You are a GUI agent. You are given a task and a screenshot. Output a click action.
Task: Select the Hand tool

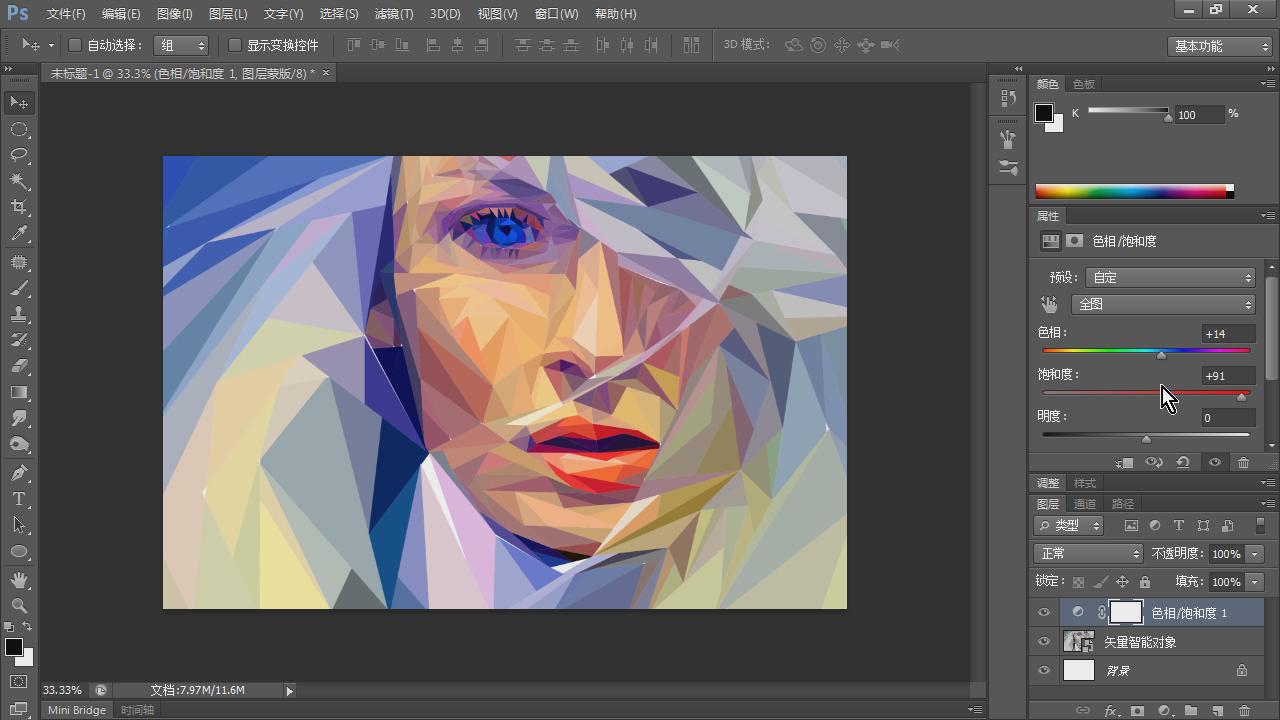(19, 579)
